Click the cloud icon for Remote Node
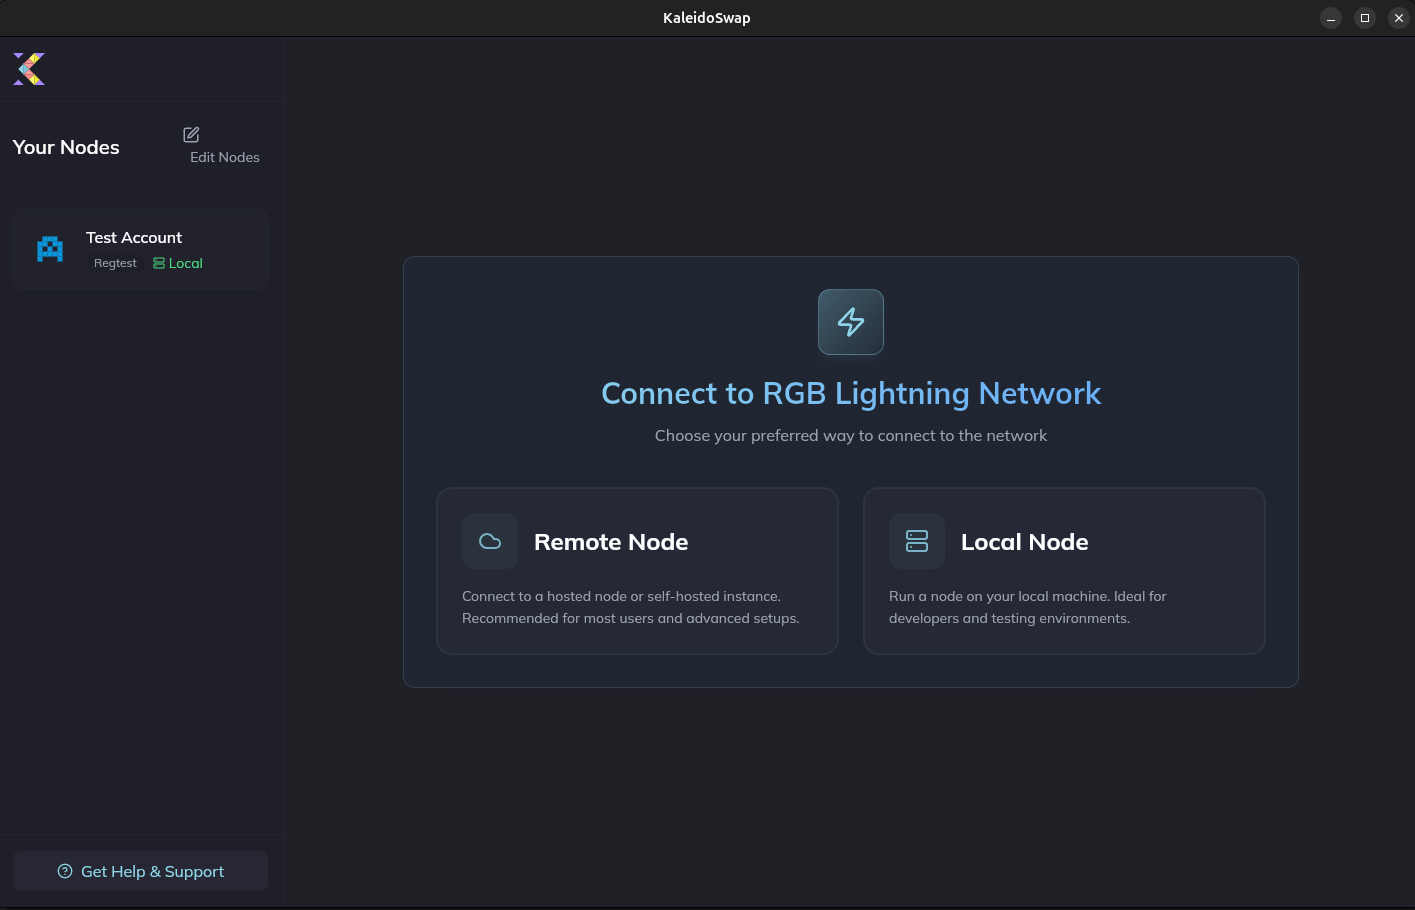The image size is (1415, 910). coord(490,541)
